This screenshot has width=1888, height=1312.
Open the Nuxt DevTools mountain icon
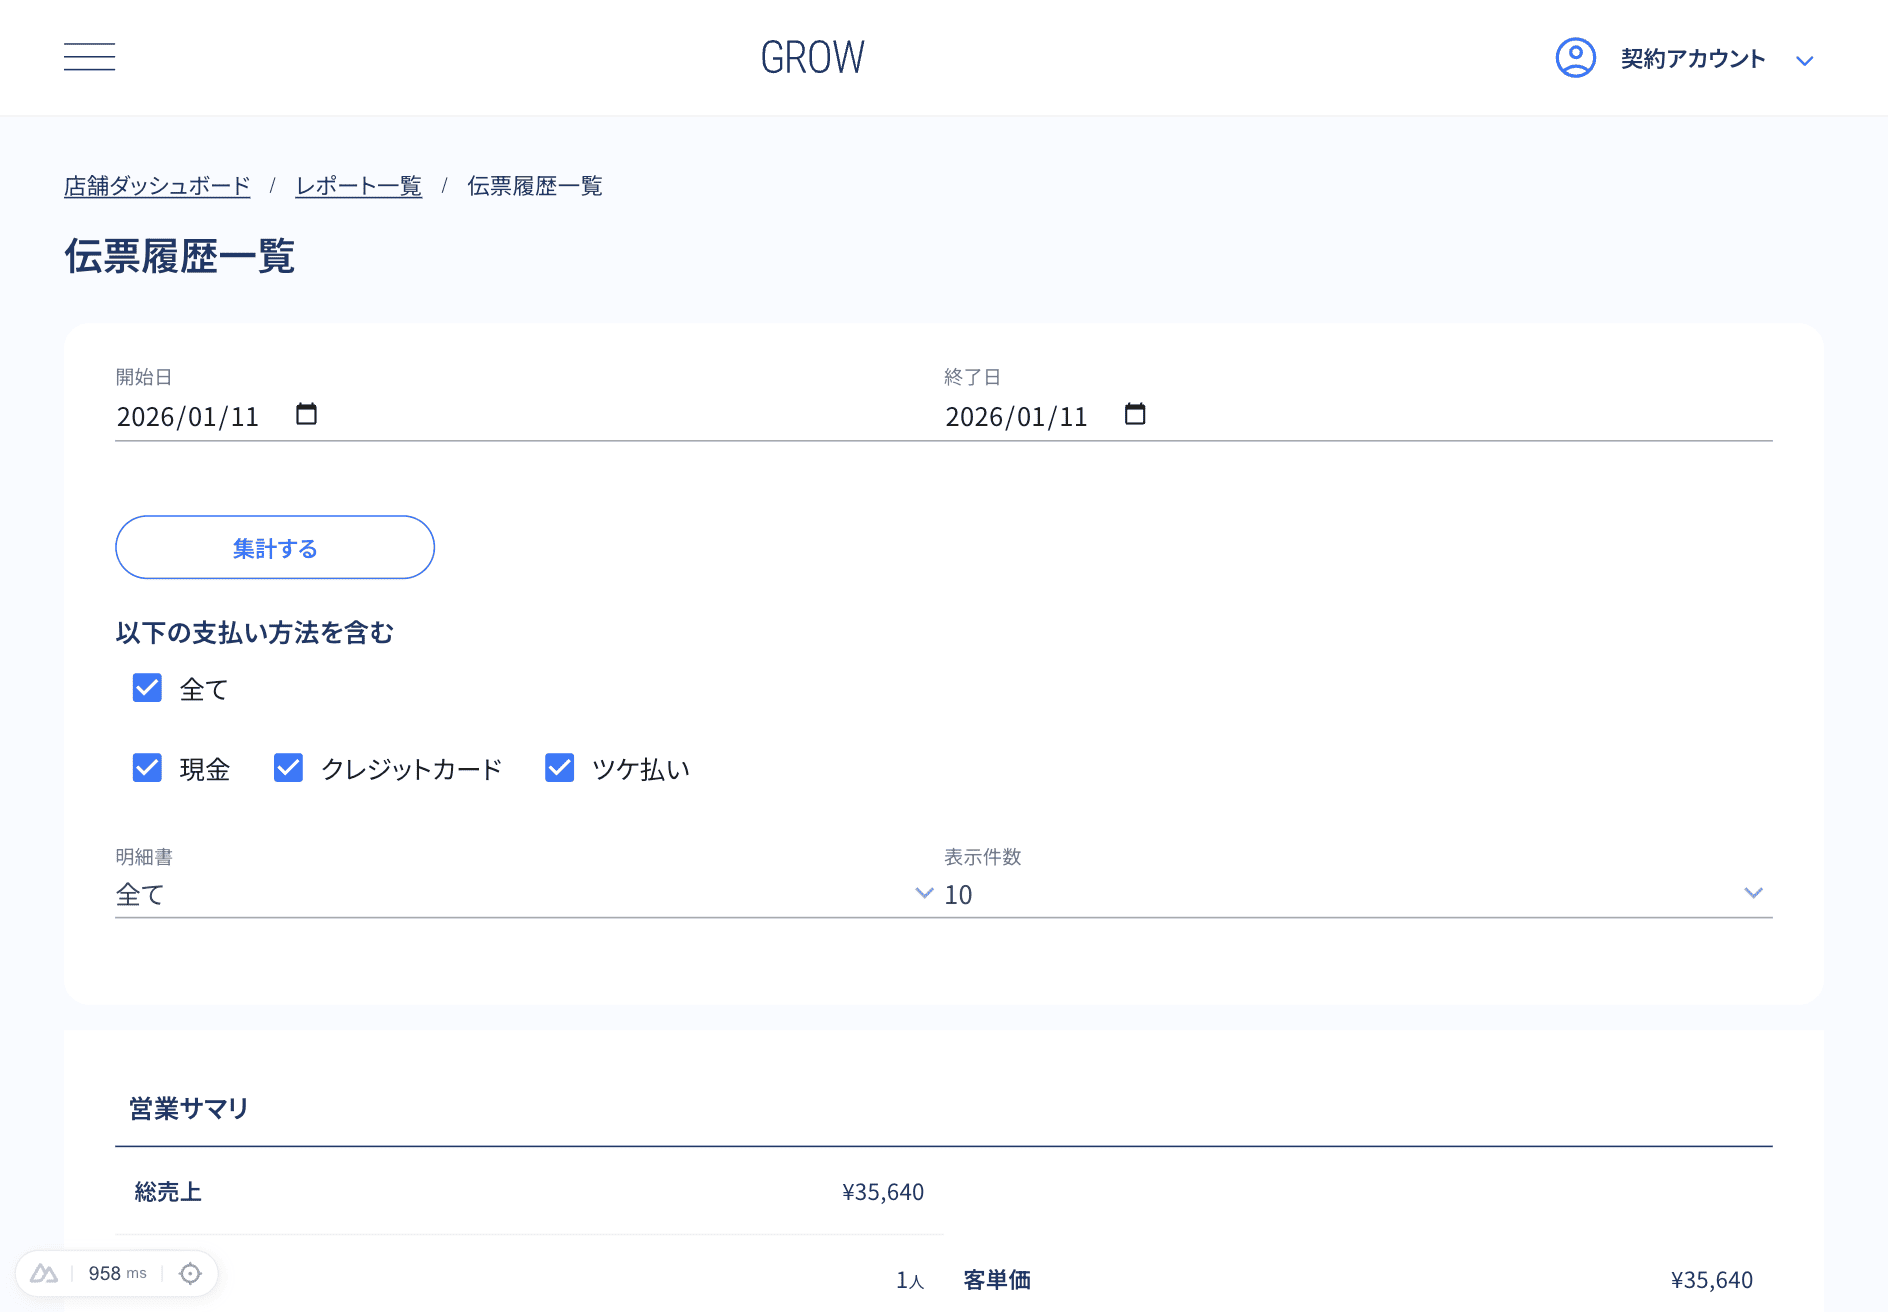coord(44,1272)
